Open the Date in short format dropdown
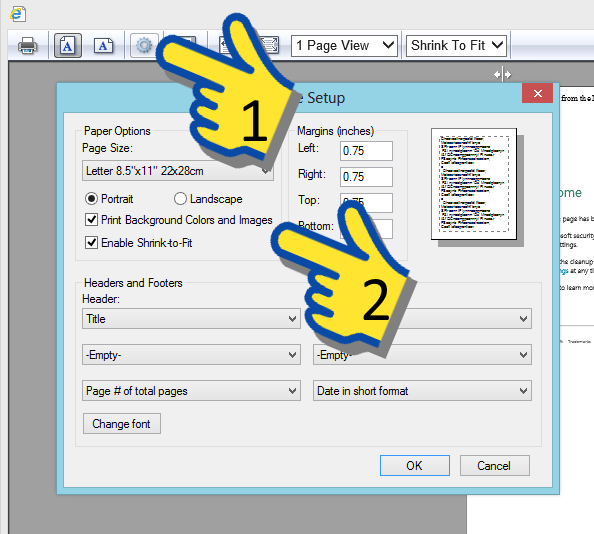 422,390
